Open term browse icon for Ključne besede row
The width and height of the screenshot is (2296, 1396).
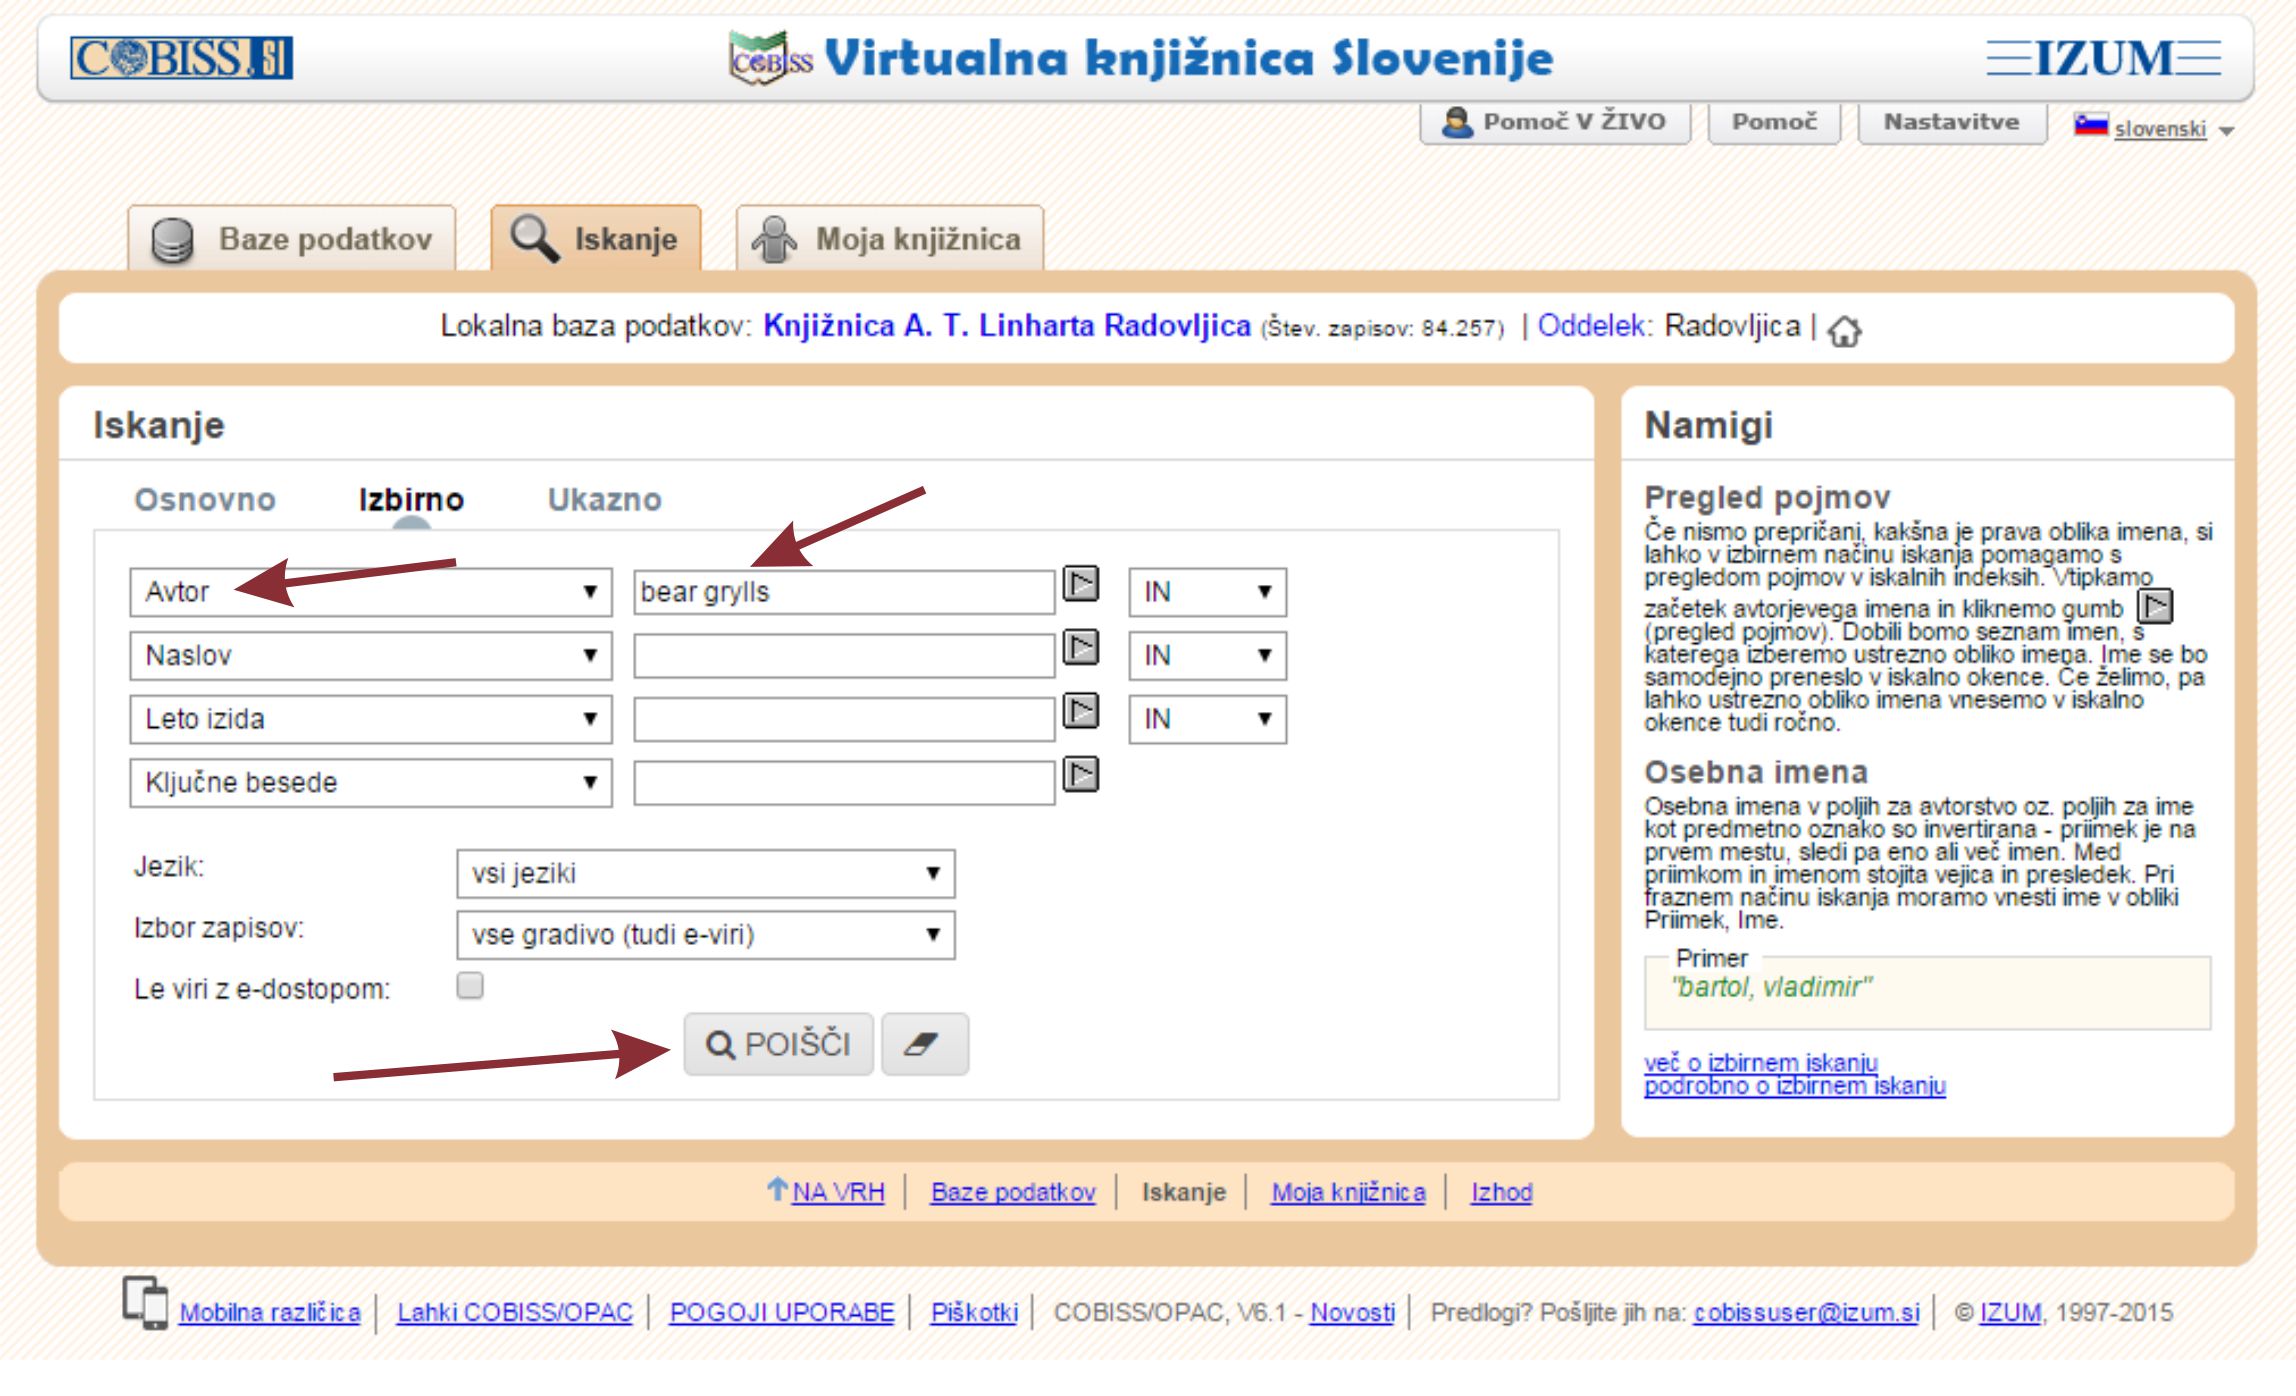click(1081, 774)
